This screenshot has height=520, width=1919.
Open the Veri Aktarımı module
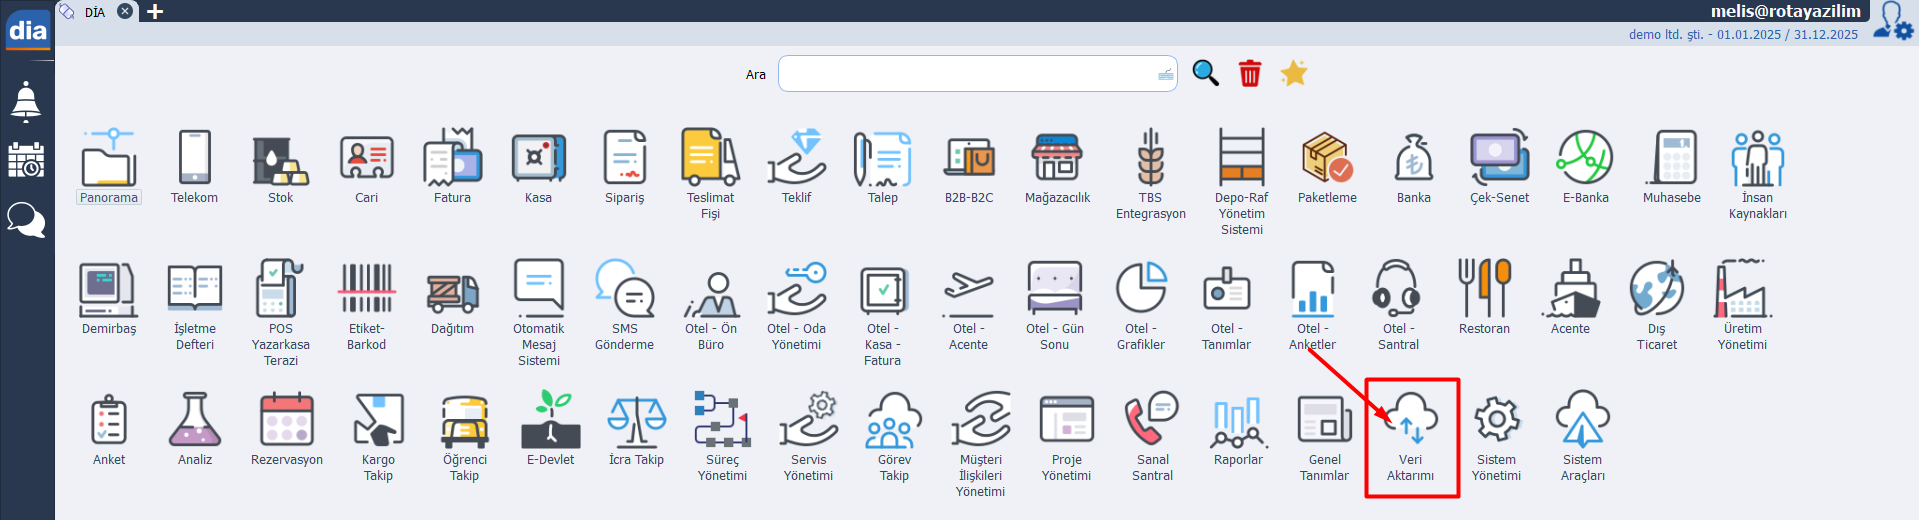coord(1410,422)
